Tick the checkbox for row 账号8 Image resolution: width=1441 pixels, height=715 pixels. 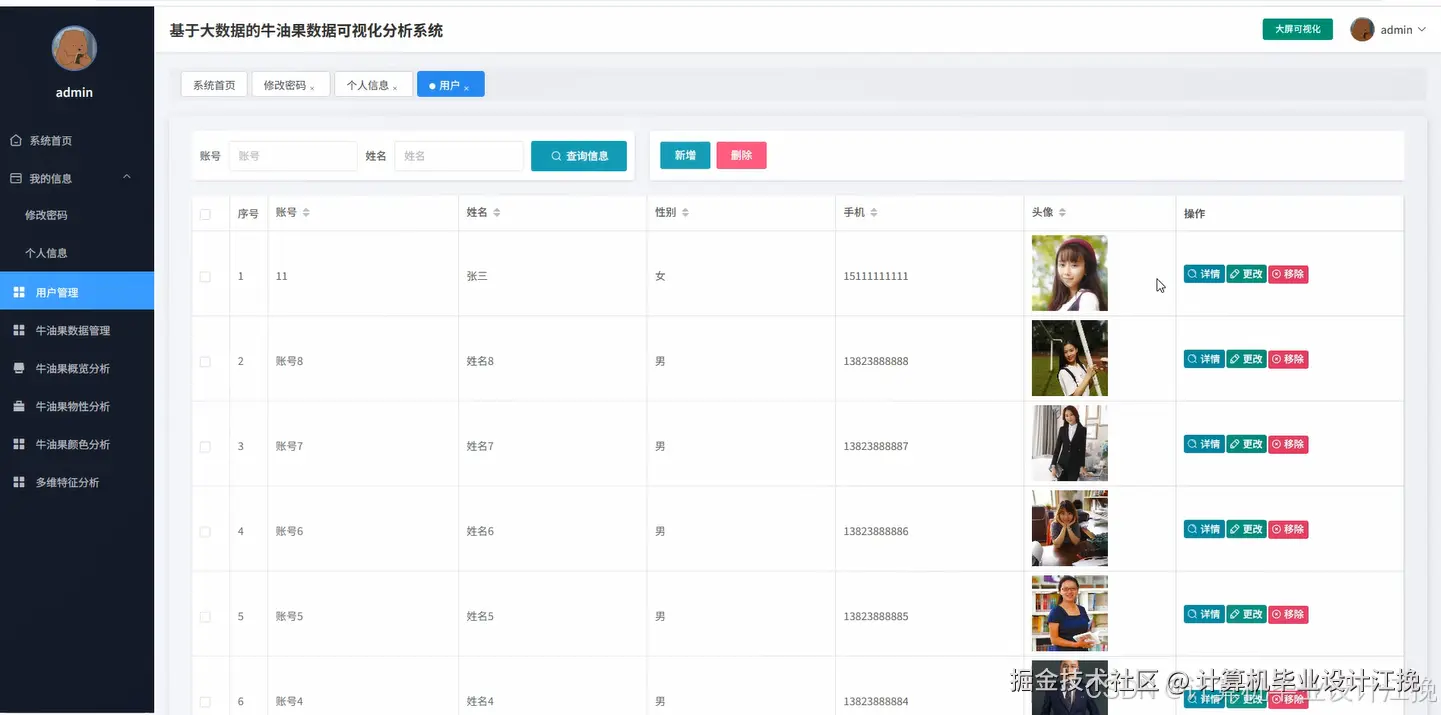coord(205,362)
